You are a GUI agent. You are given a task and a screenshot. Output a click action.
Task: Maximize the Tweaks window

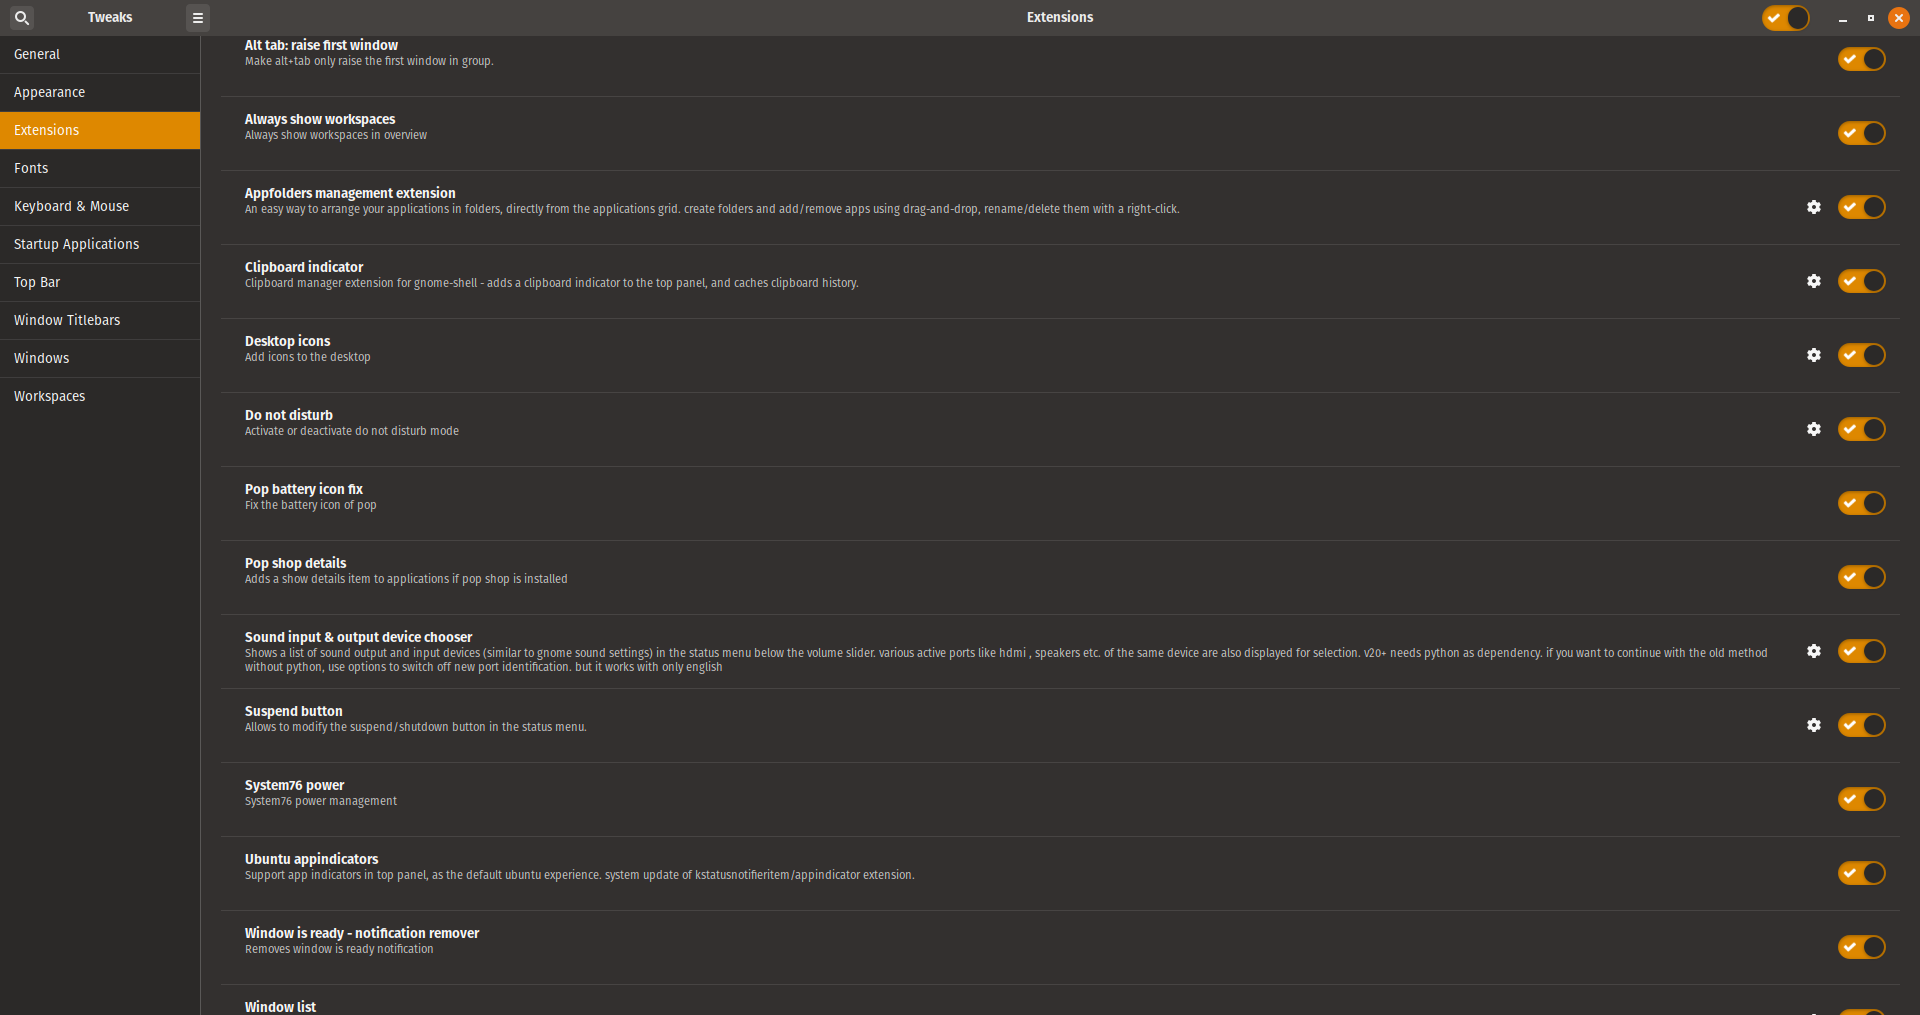point(1870,18)
